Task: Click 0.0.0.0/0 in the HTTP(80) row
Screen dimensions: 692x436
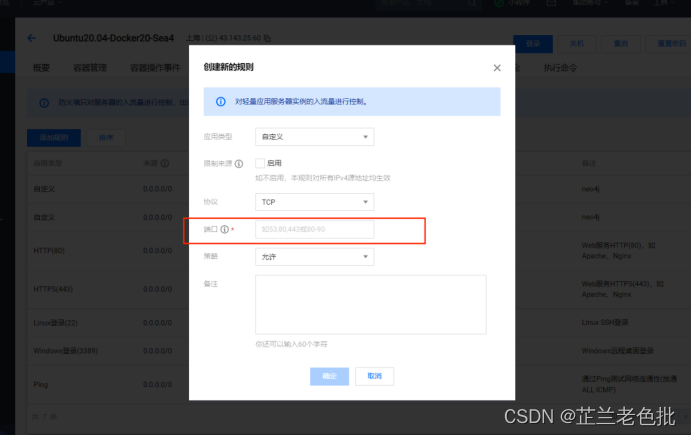Action: pyautogui.click(x=158, y=251)
